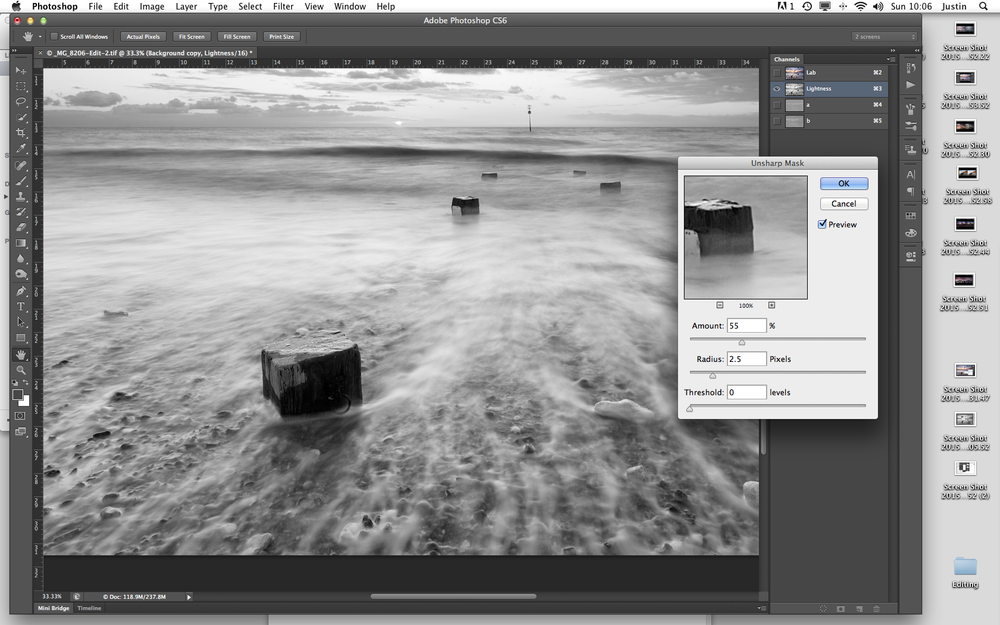
Task: Click the Amount slider handle
Action: click(x=741, y=341)
